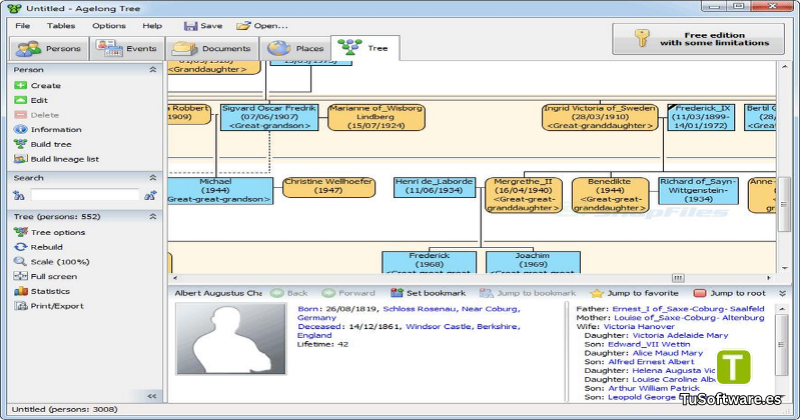
Task: Follow the Schloss Rosenau, Near Coburg link
Action: tap(452, 309)
